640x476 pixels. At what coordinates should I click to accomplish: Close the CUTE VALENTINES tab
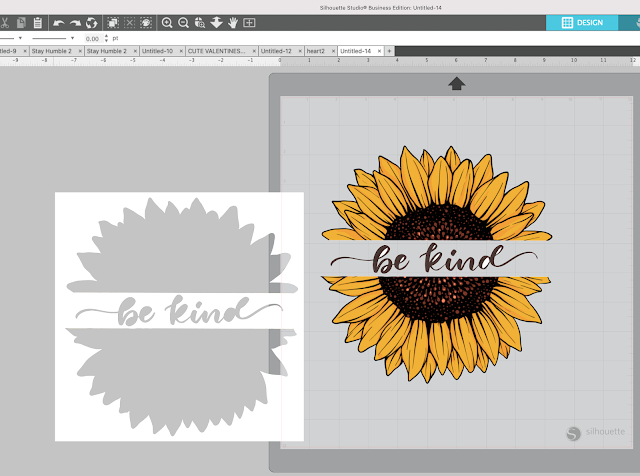click(254, 51)
